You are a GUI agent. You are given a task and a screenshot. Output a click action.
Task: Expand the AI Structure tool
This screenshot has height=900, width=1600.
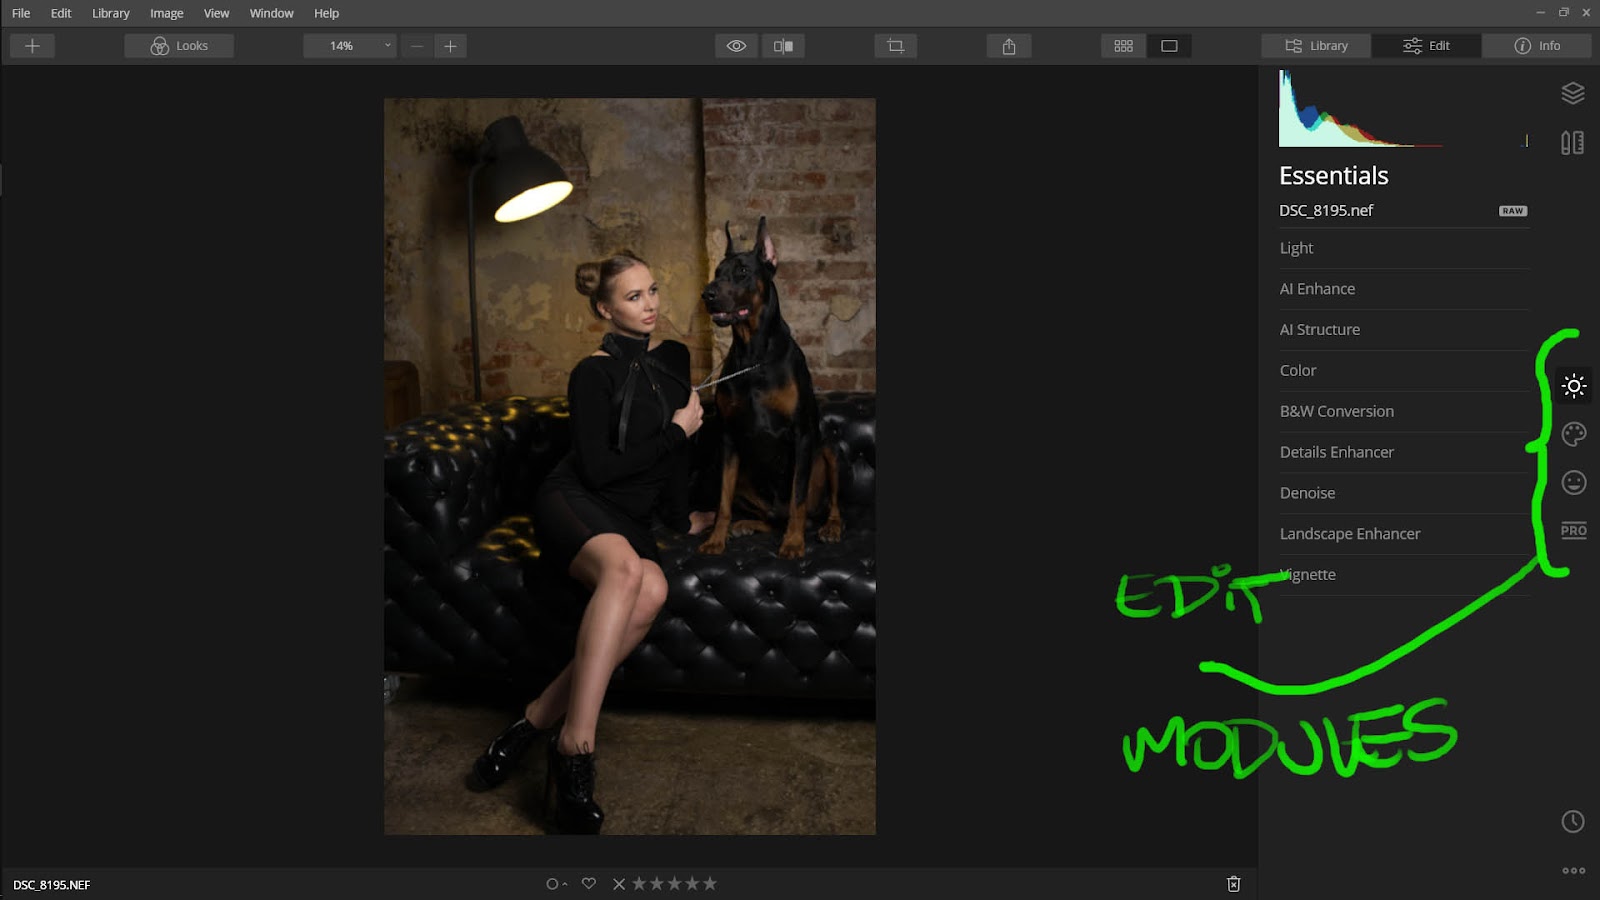tap(1404, 330)
